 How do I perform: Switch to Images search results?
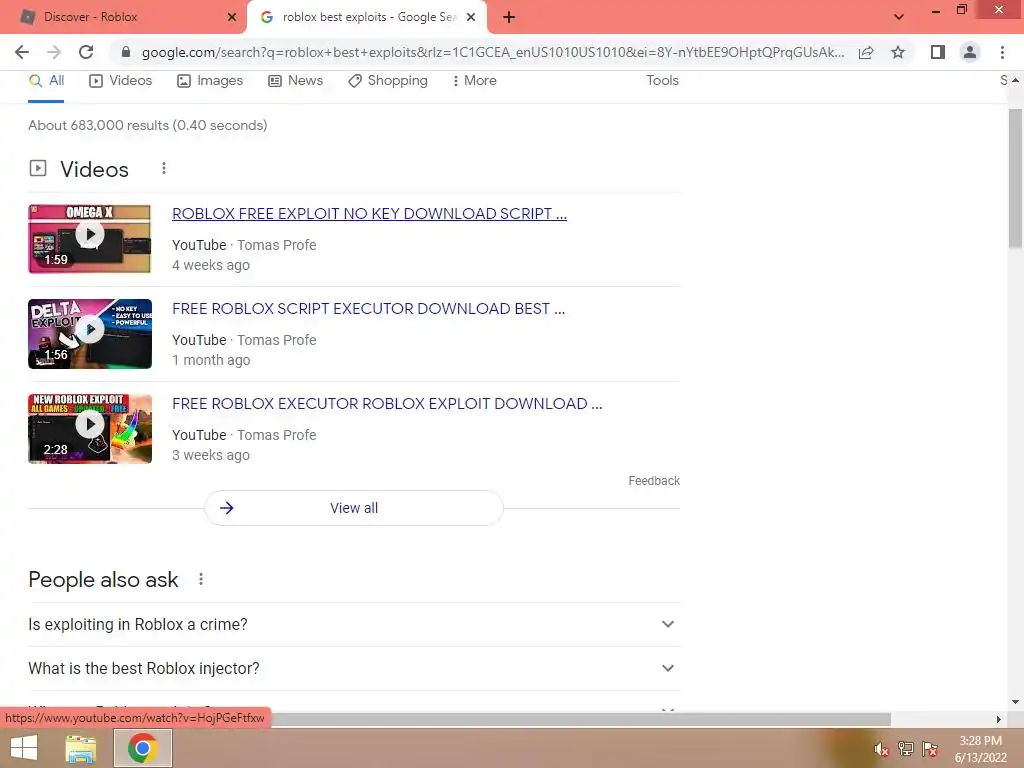click(x=210, y=80)
